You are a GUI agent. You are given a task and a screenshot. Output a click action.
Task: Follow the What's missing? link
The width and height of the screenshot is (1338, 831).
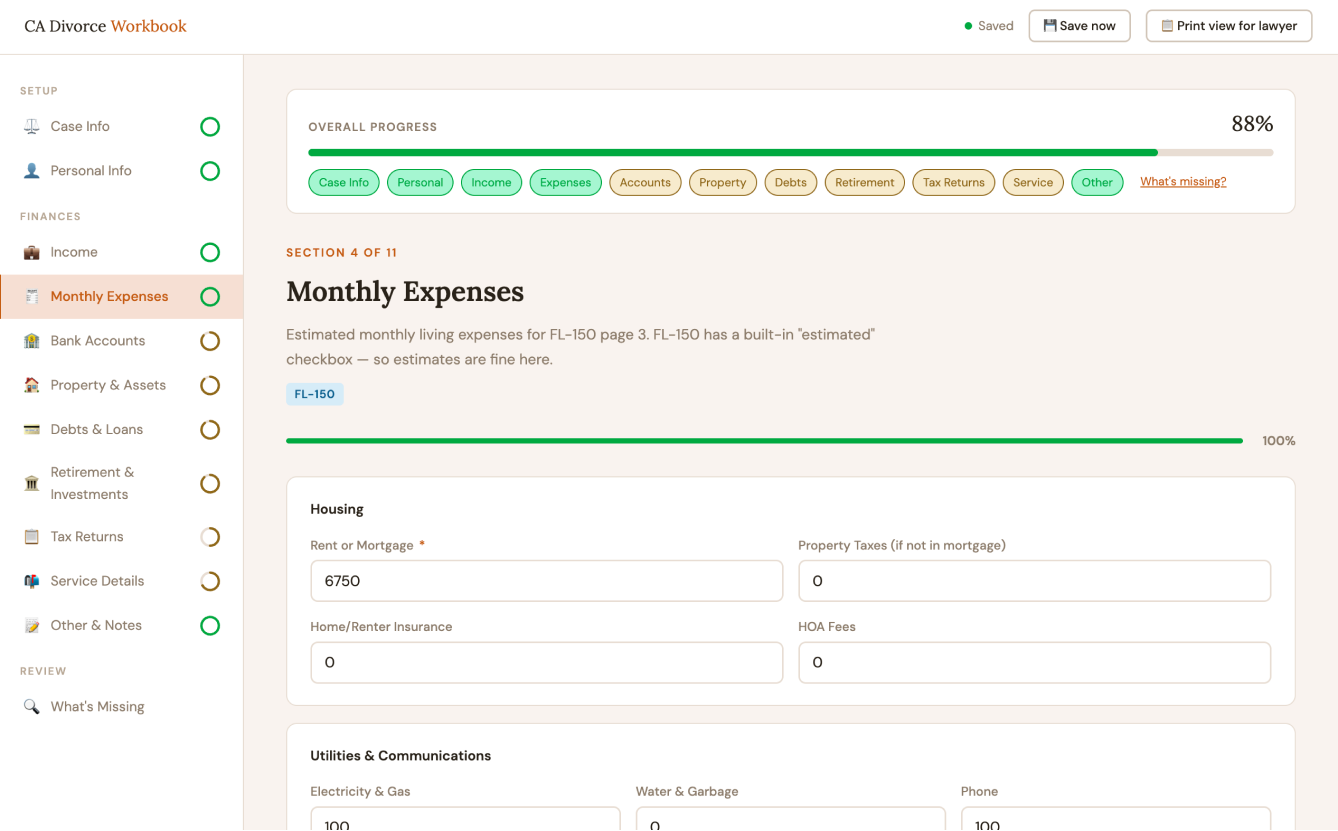[1183, 182]
